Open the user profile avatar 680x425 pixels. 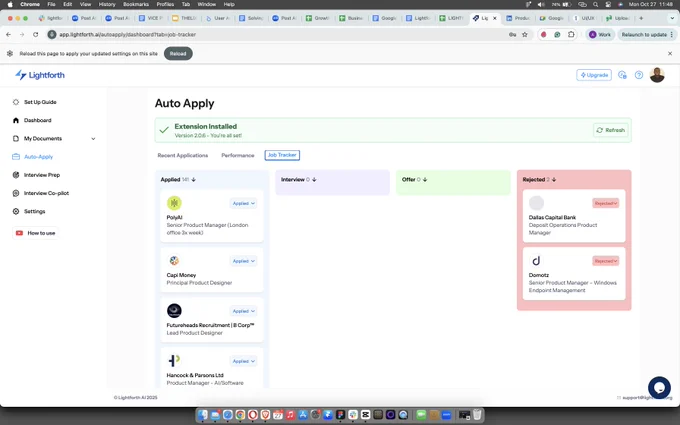tap(657, 75)
